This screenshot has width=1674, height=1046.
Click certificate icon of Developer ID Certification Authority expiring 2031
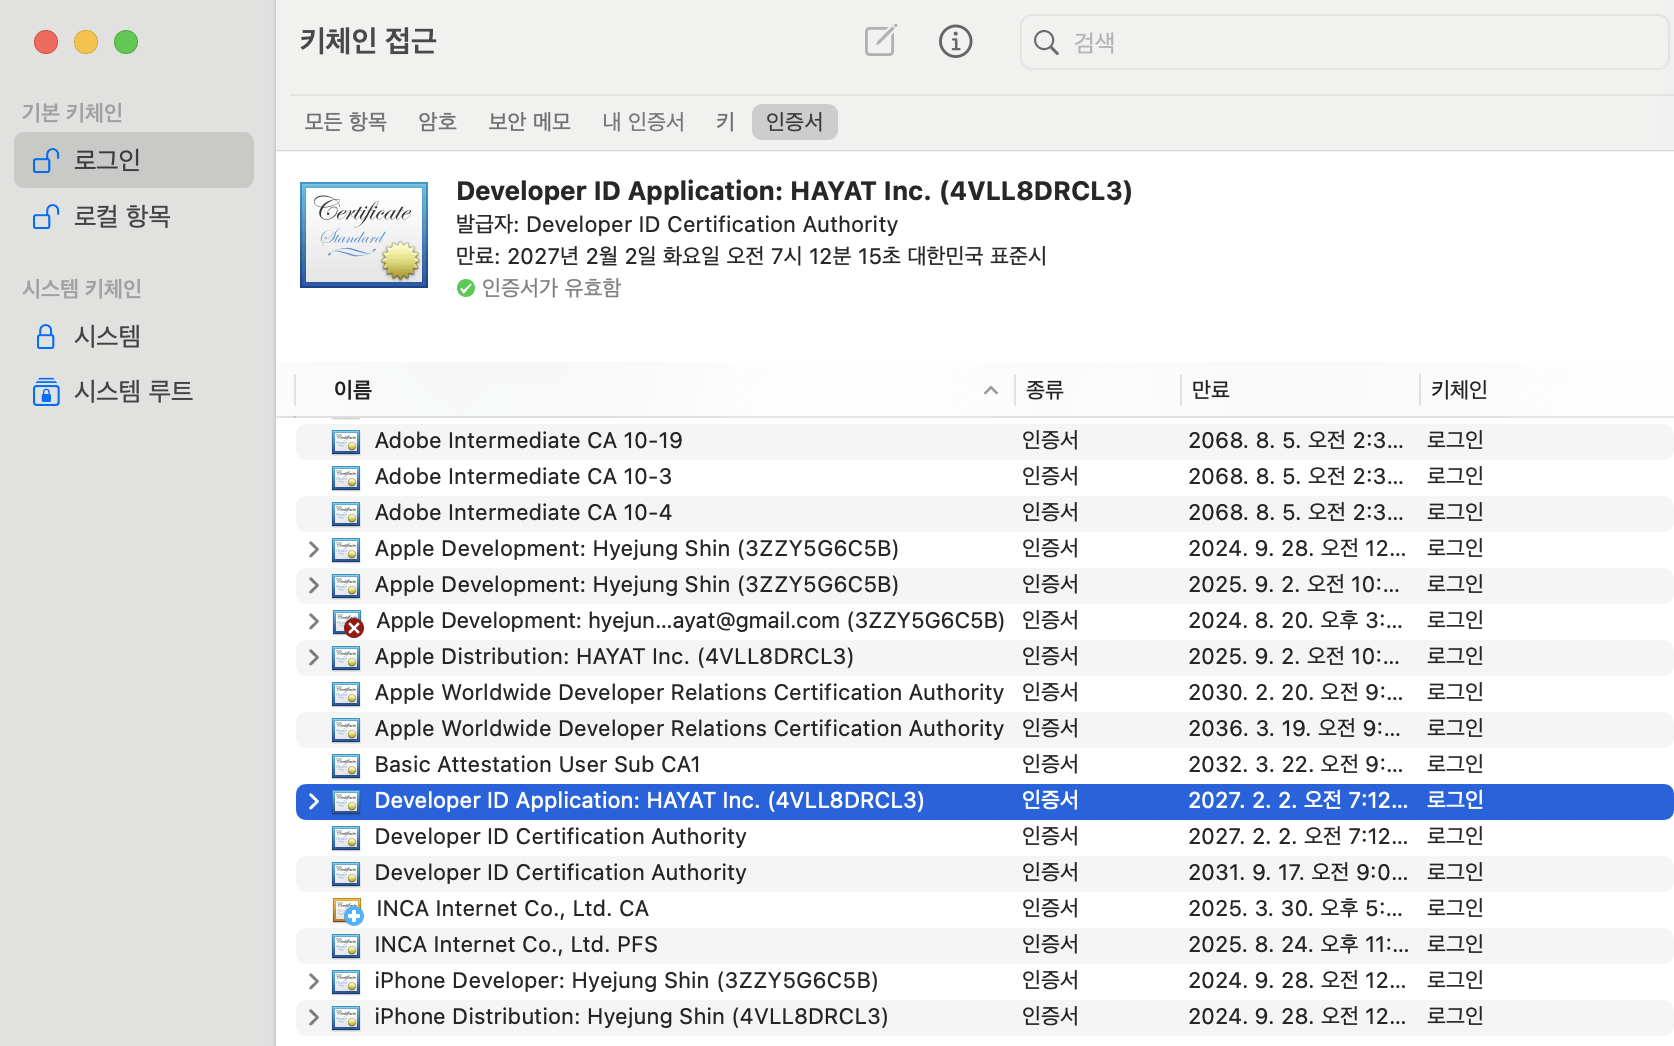[346, 873]
